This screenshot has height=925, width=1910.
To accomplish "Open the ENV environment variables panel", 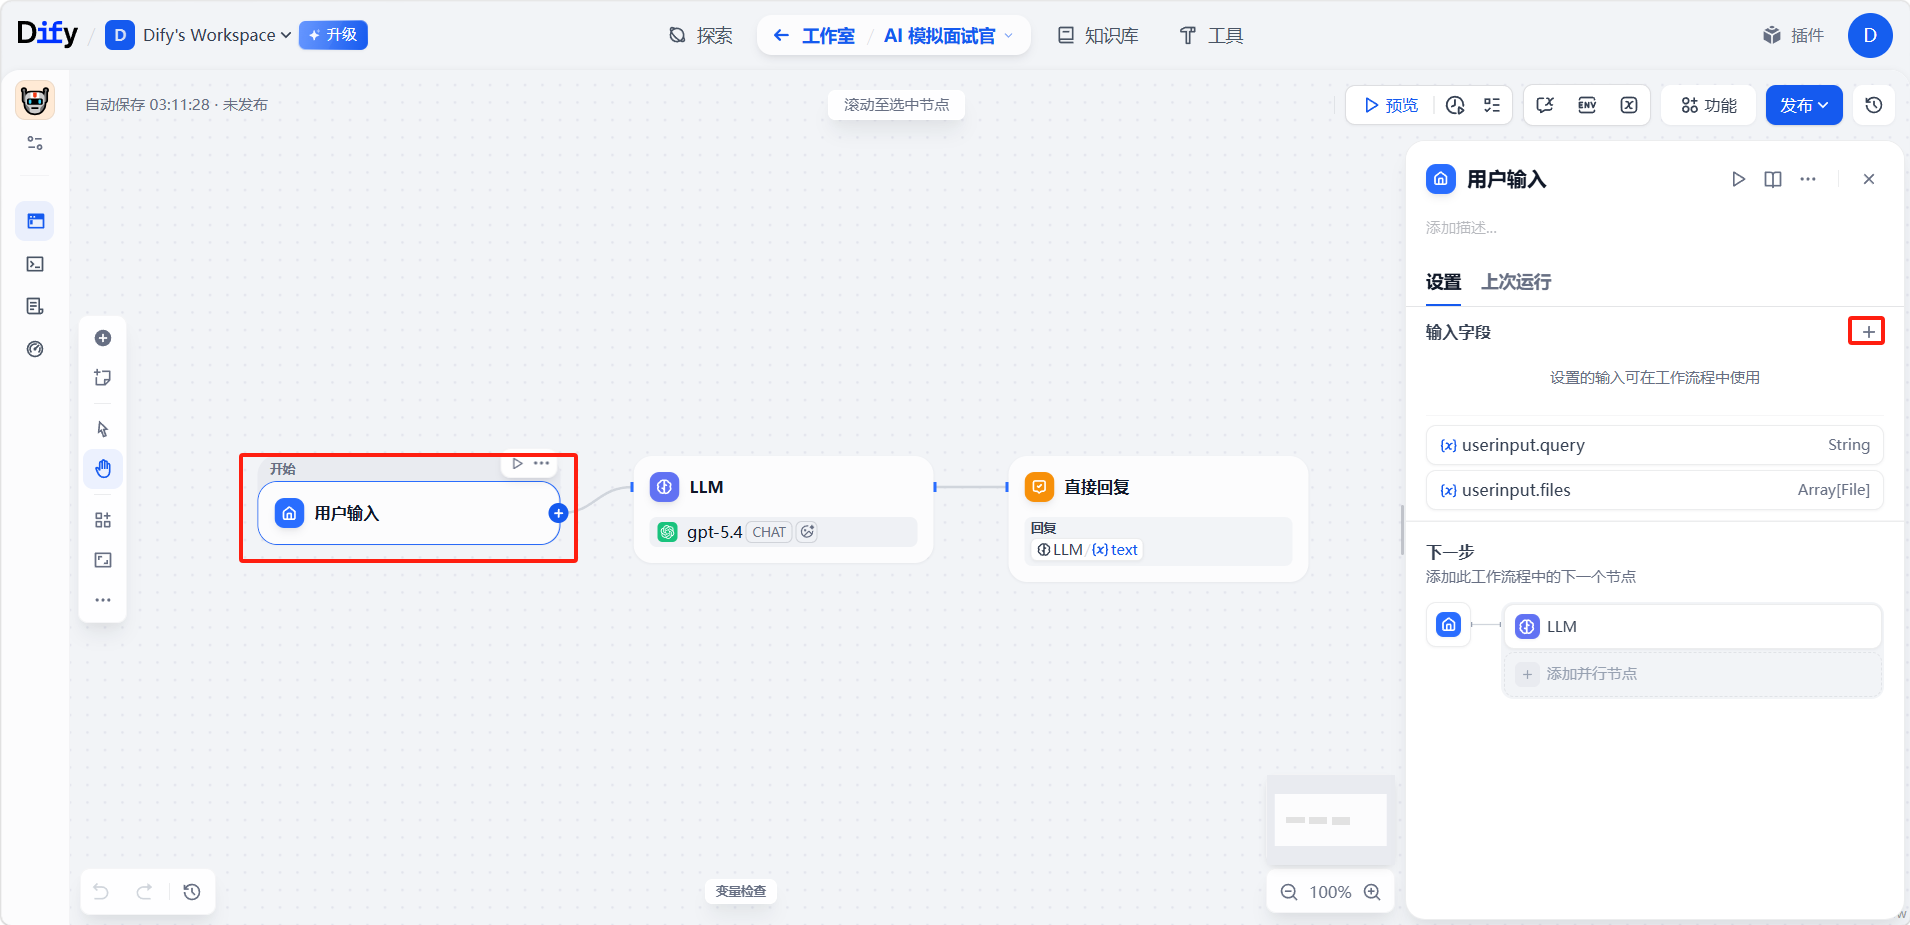I will click(x=1587, y=105).
